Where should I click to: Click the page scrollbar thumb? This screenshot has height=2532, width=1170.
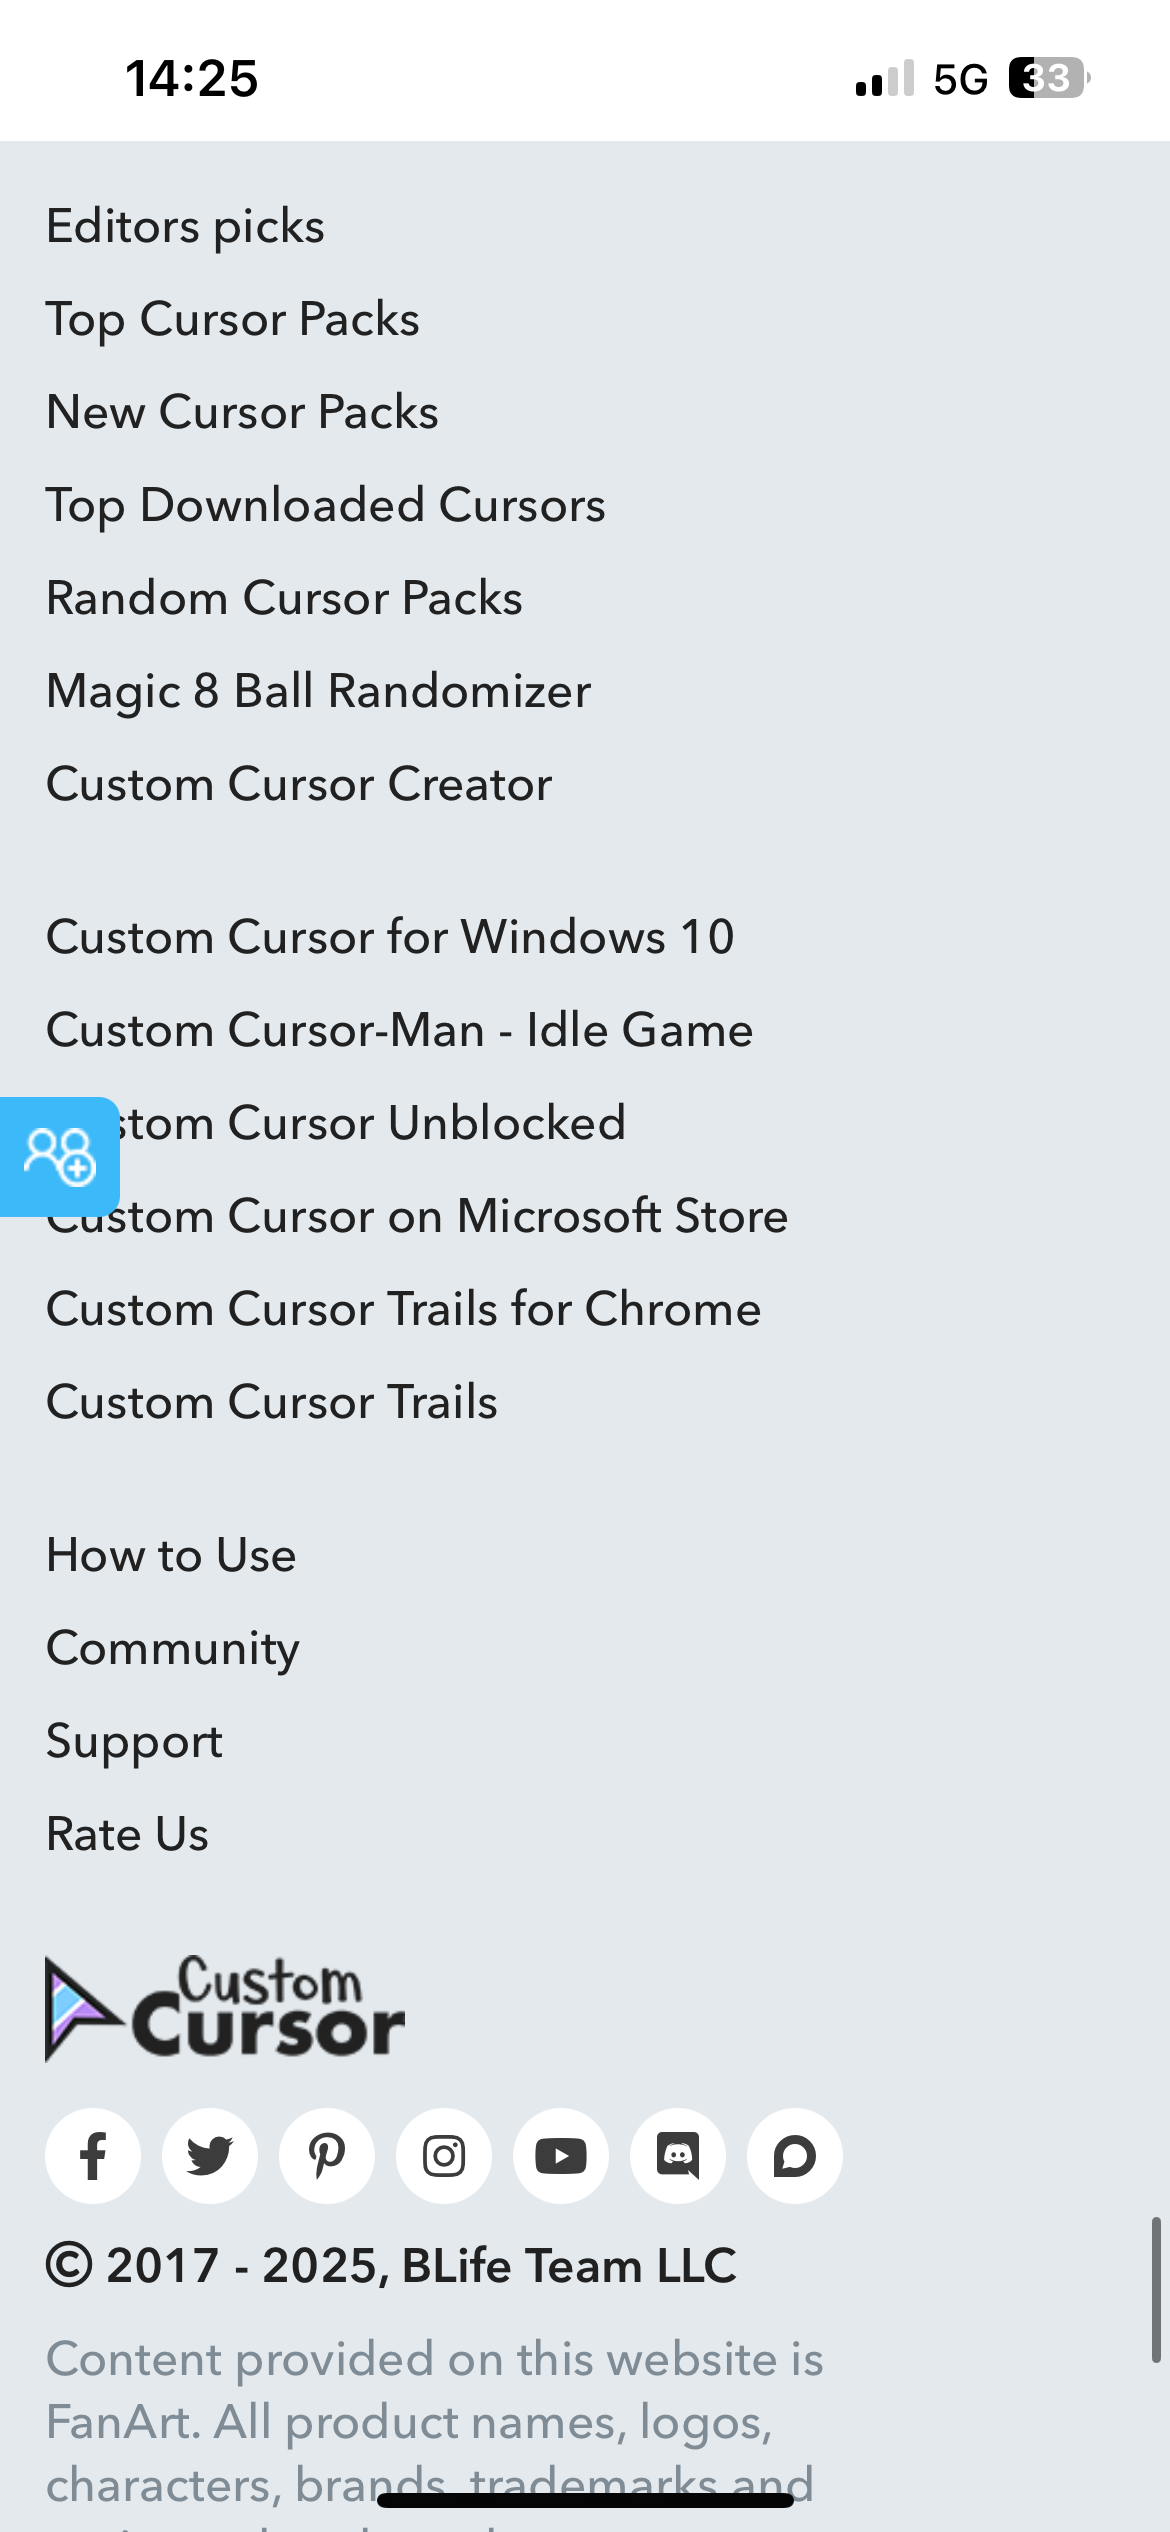1155,2290
